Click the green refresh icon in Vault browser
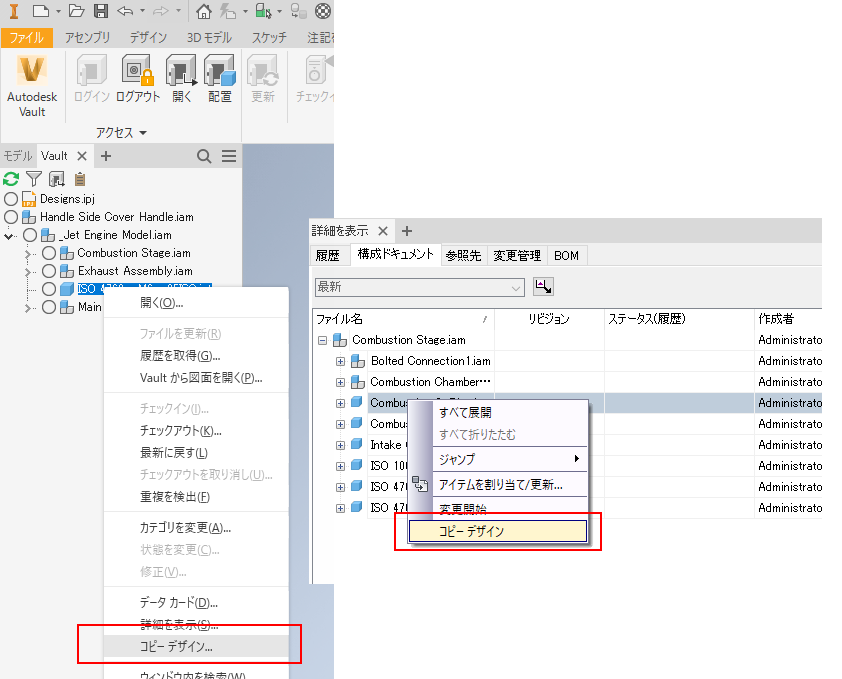Image resolution: width=842 pixels, height=679 pixels. click(x=11, y=178)
